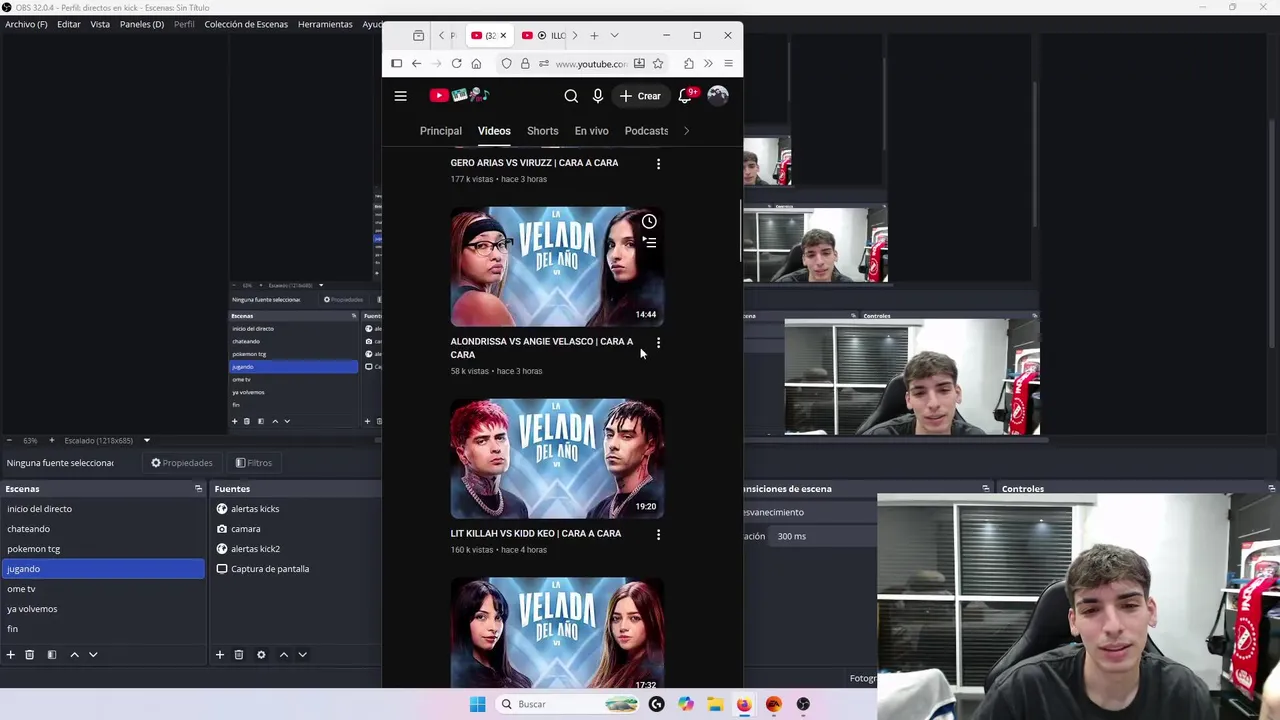Move scene down arrow in Escenas toolbar
The image size is (1280, 720).
[93, 655]
